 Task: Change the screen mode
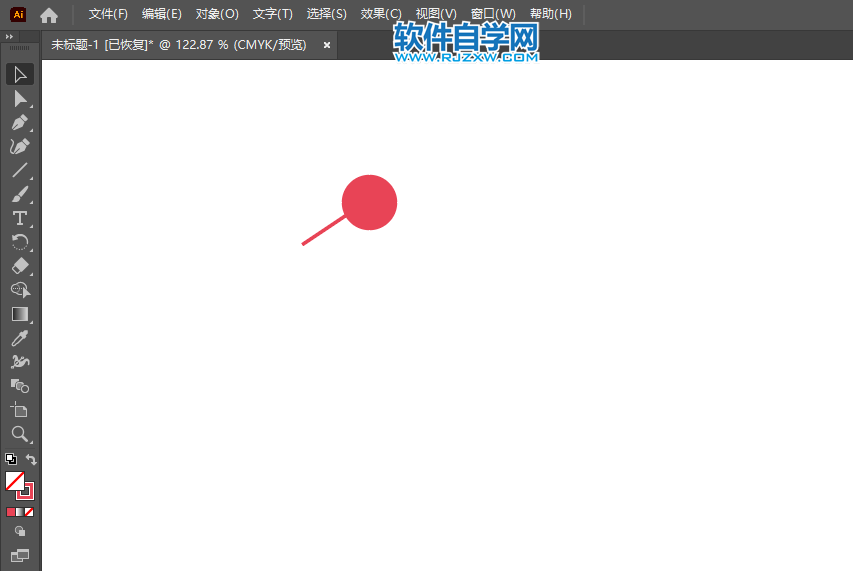(20, 555)
